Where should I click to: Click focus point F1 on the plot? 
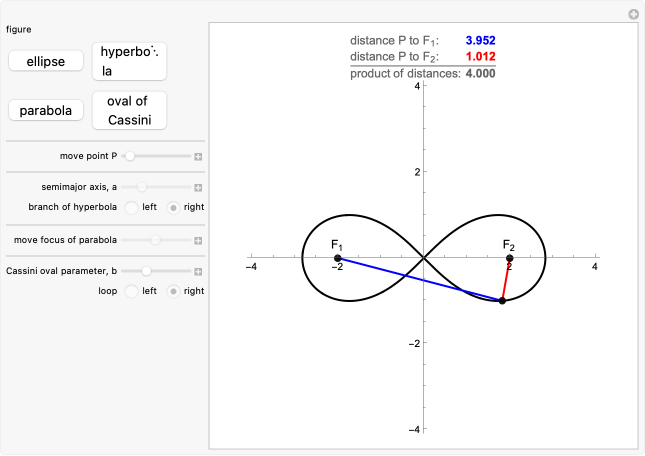click(x=338, y=258)
